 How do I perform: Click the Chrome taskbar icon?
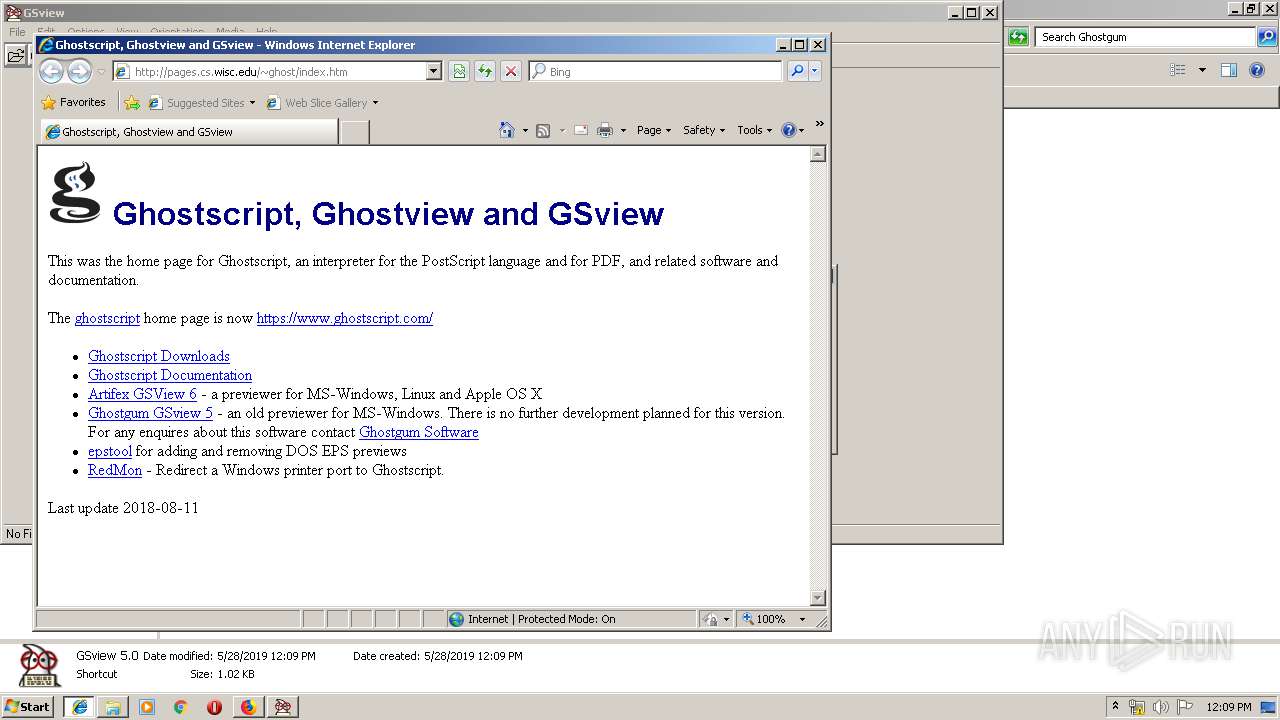pyautogui.click(x=180, y=707)
